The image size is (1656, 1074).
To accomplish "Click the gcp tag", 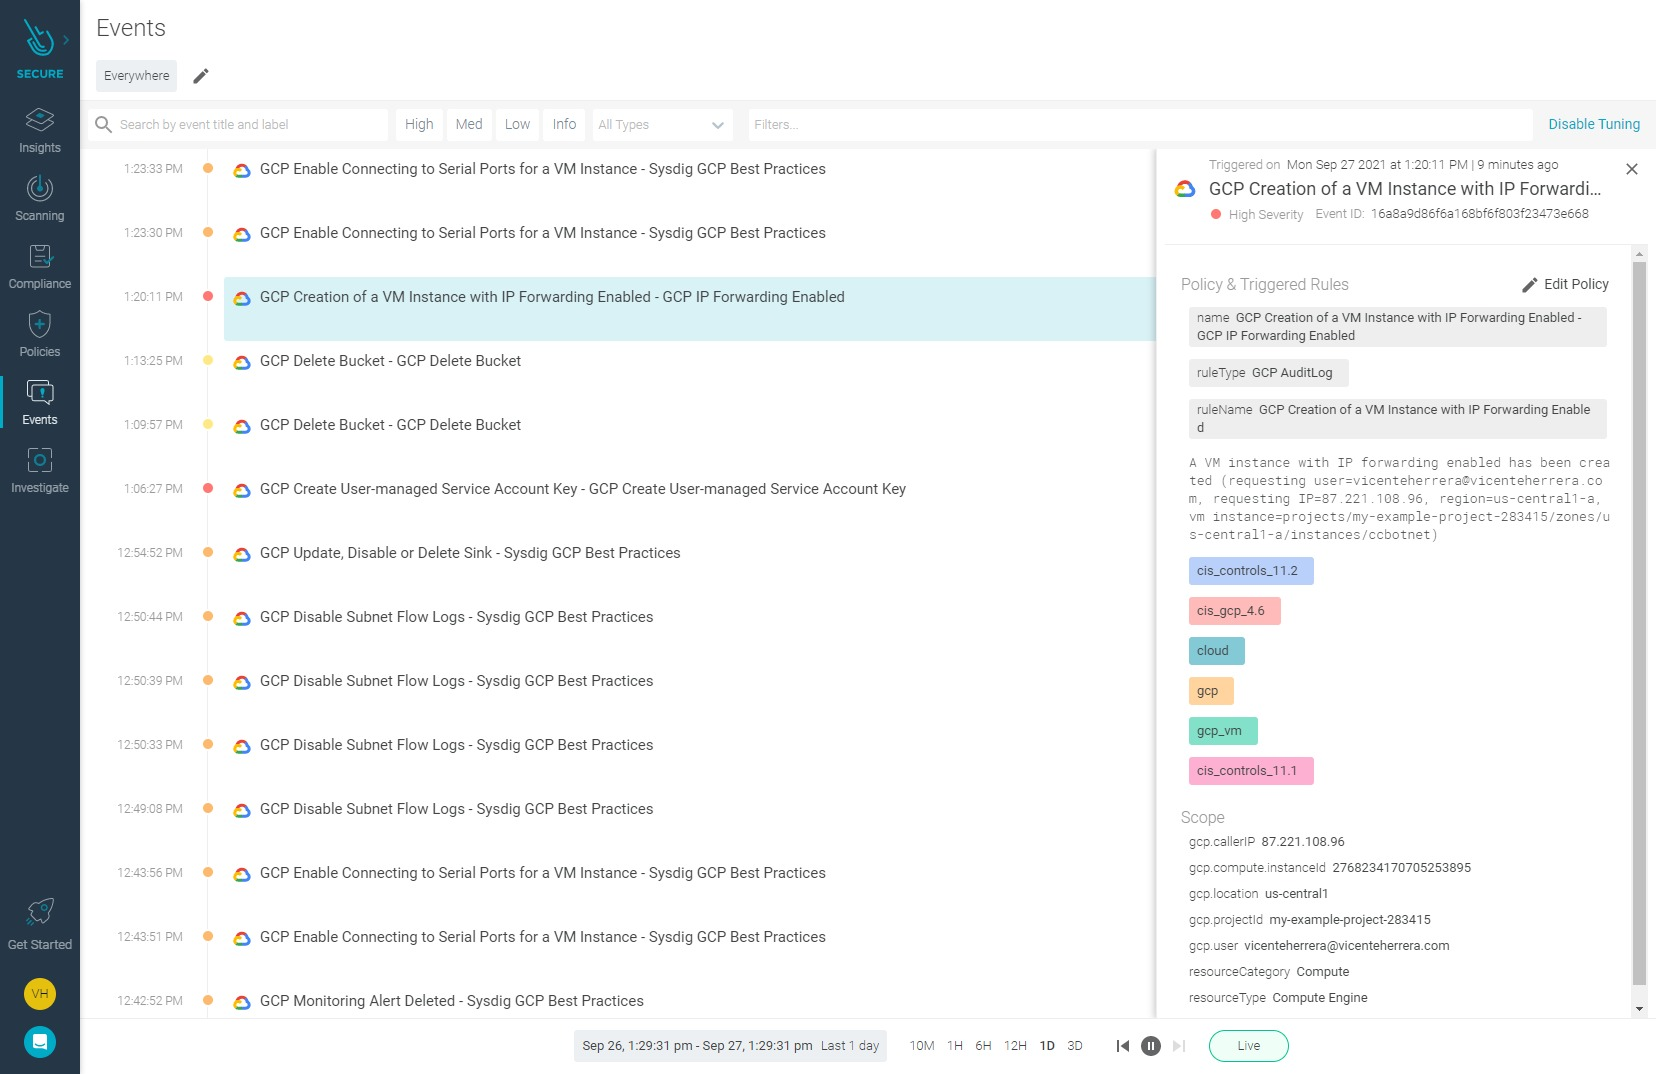I will pos(1211,691).
